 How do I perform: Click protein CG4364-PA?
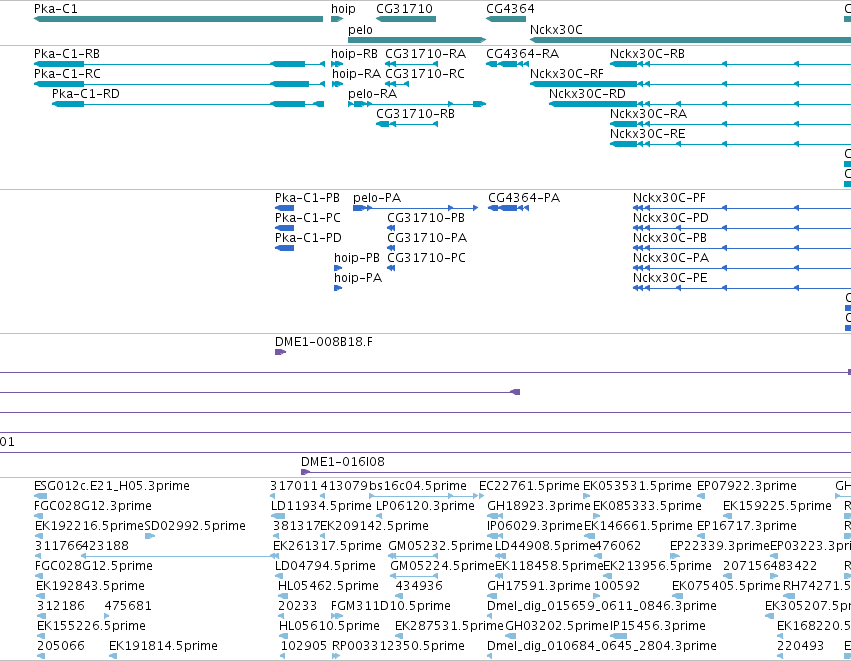(509, 208)
